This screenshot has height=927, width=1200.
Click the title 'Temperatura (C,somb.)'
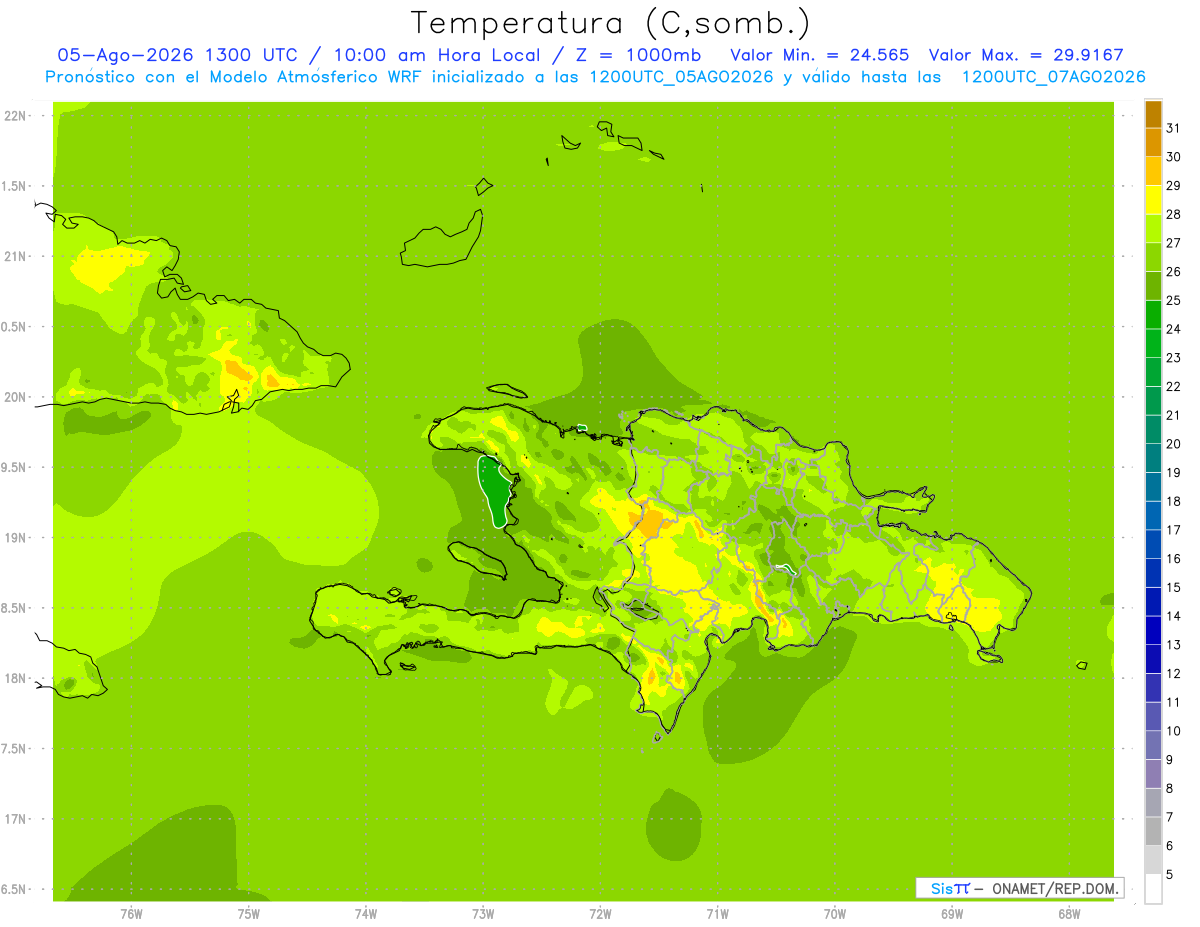(x=610, y=23)
